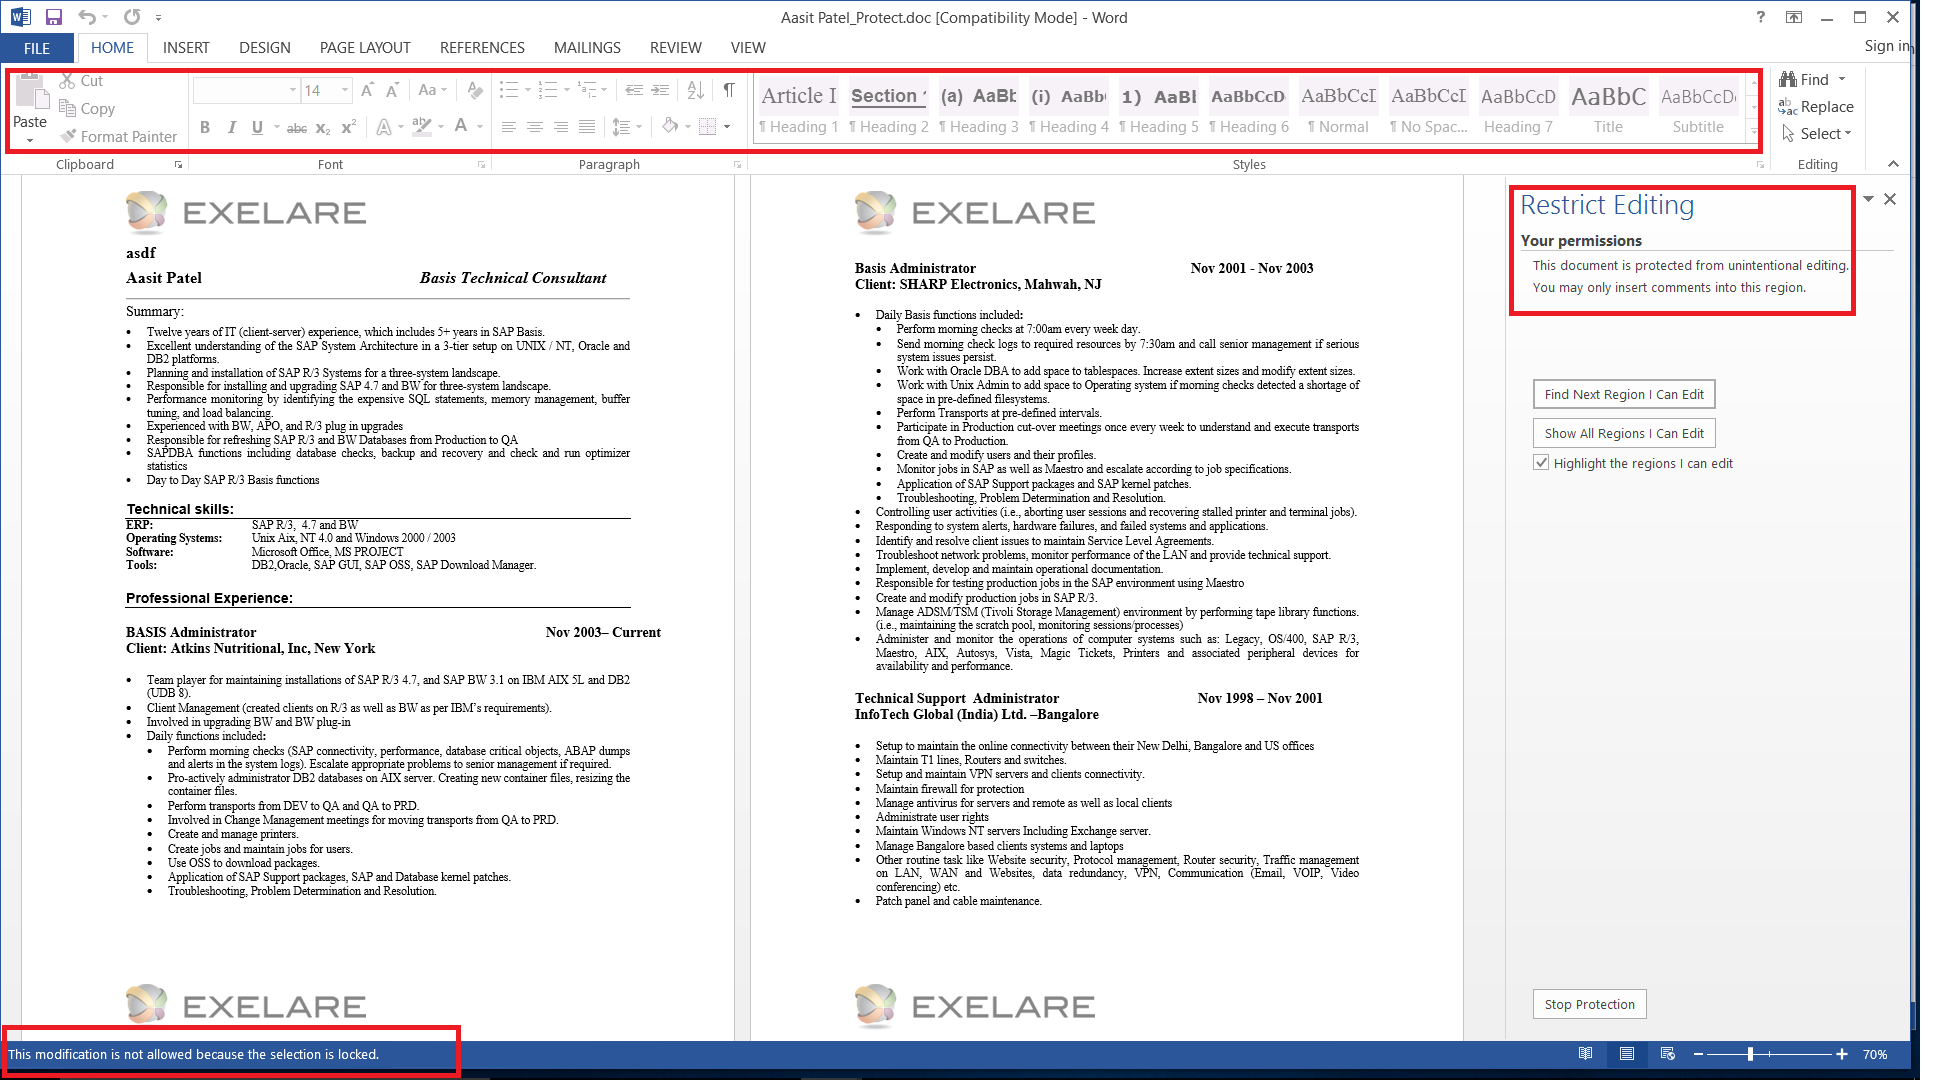Click the Find binoculars icon
1947x1080 pixels.
tap(1789, 79)
